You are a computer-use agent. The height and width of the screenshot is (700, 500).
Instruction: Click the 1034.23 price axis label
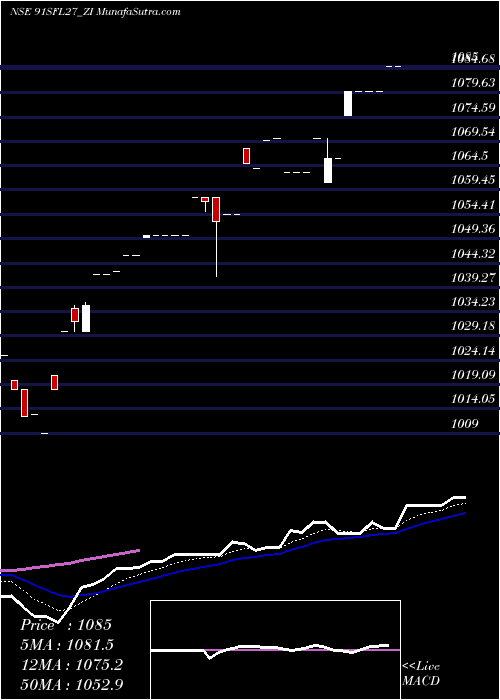click(x=473, y=302)
